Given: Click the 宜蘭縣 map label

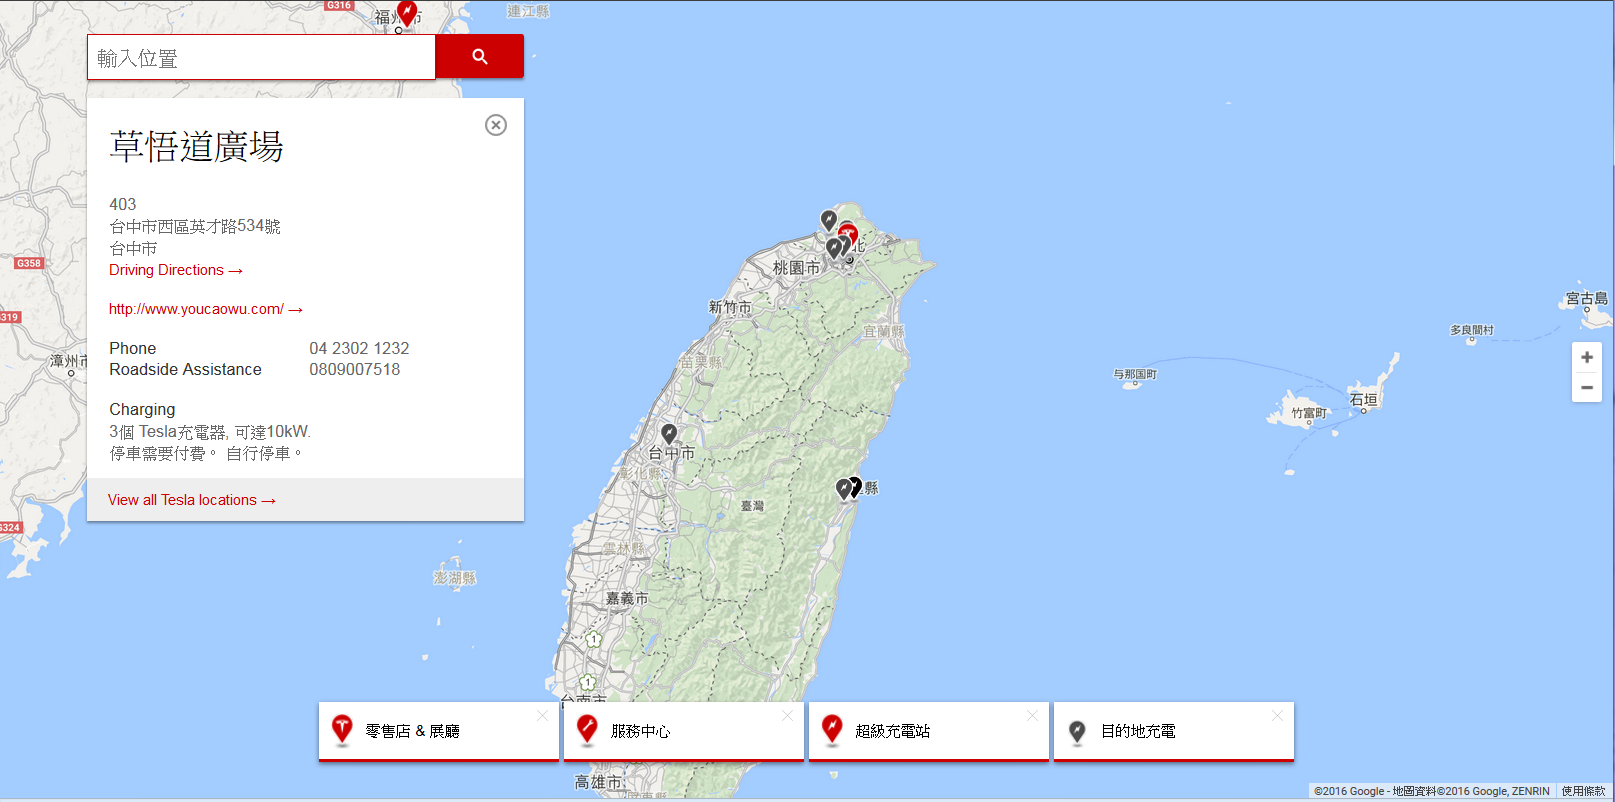Looking at the screenshot, I should pyautogui.click(x=884, y=331).
